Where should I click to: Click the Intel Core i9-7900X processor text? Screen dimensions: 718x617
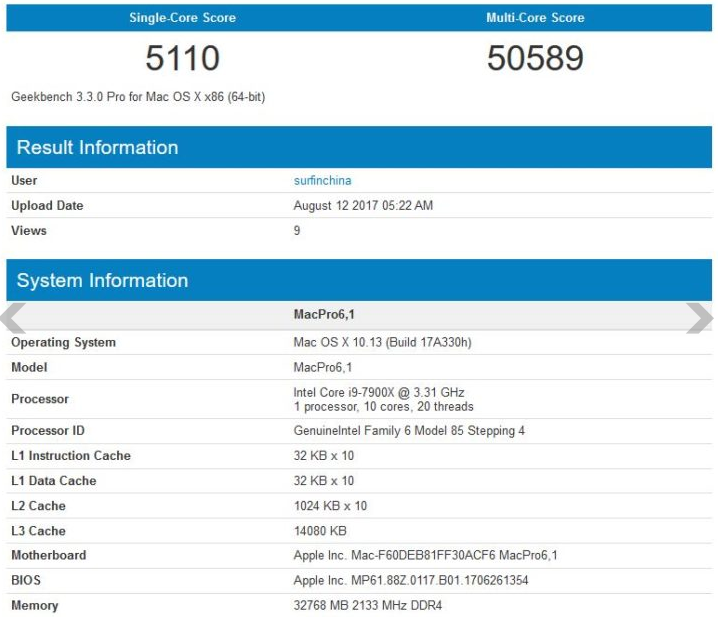point(379,392)
